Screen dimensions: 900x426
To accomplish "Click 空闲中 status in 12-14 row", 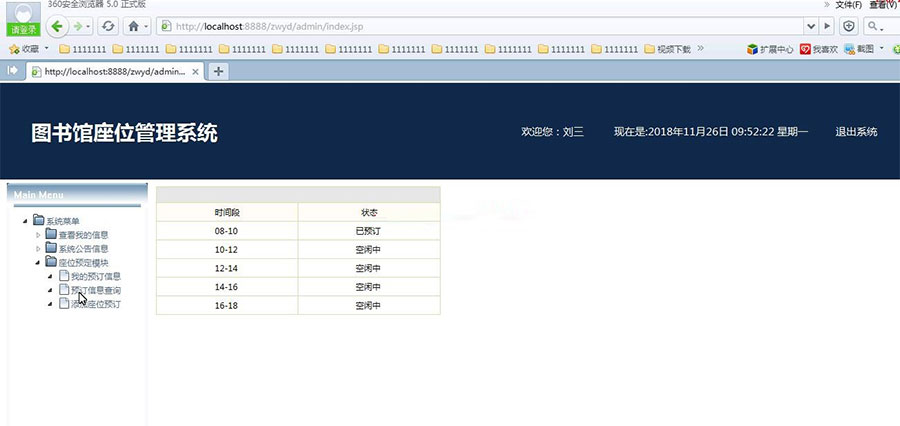I will (x=369, y=268).
